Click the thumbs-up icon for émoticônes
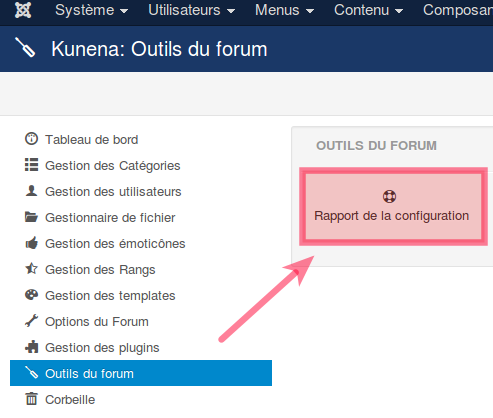493x418 pixels. pyautogui.click(x=32, y=243)
